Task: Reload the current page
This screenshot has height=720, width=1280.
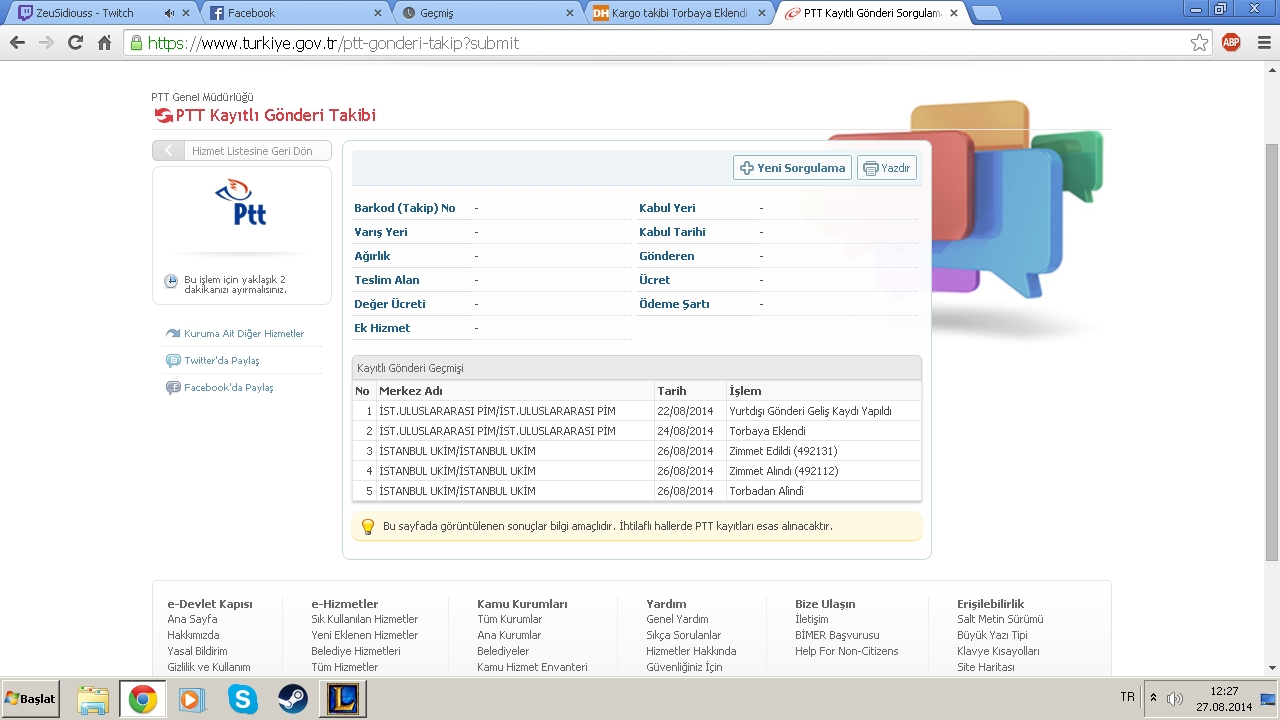Action: coord(75,43)
